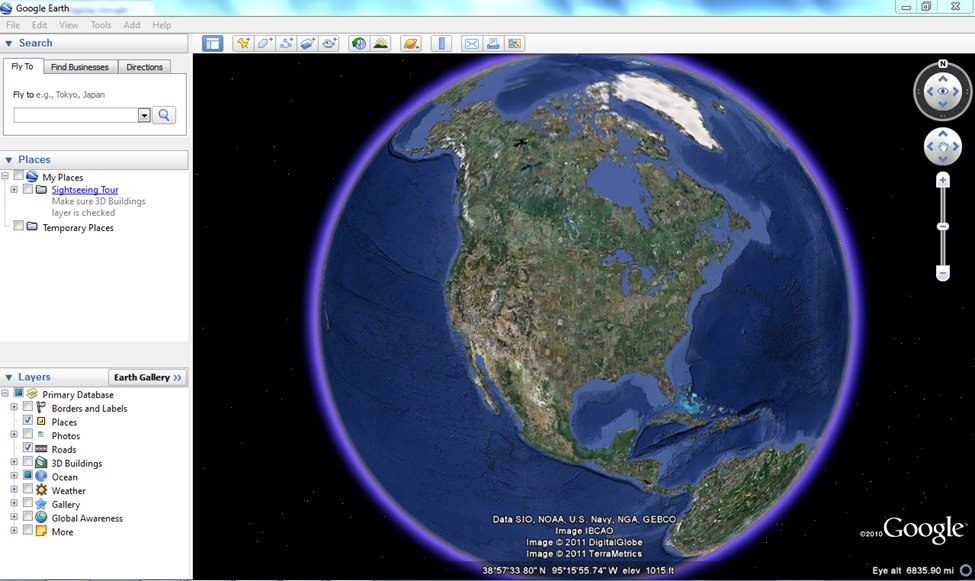Enable the 3D Buildings checkbox

click(27, 462)
